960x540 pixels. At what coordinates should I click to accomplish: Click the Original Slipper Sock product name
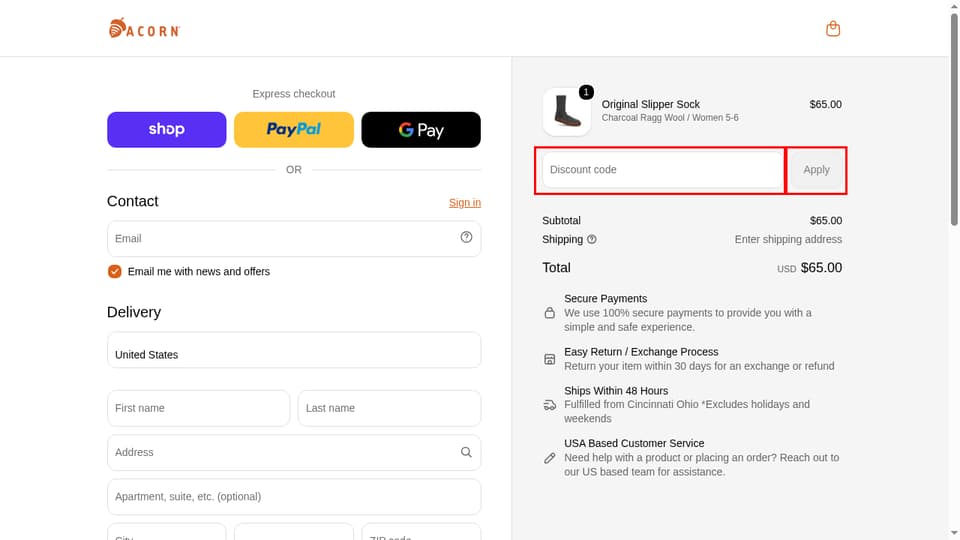(x=650, y=104)
